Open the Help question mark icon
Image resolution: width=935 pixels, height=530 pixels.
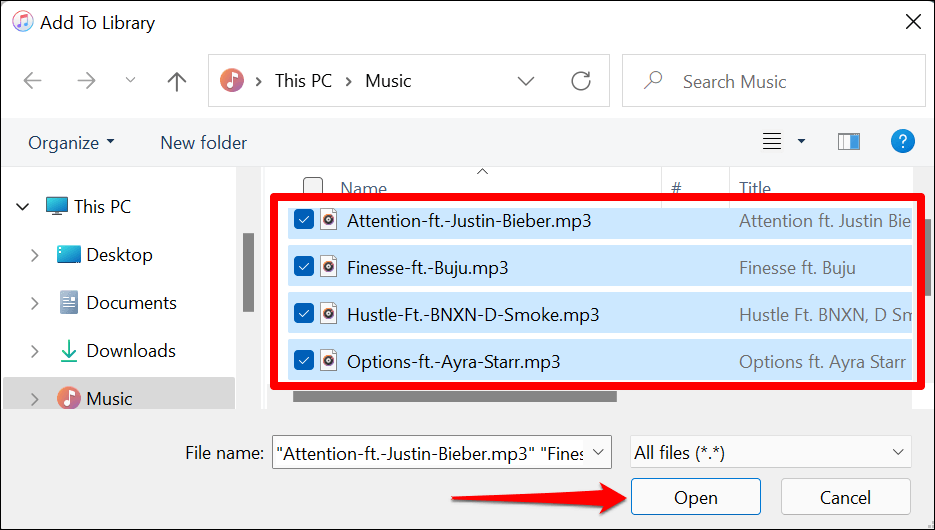(902, 142)
